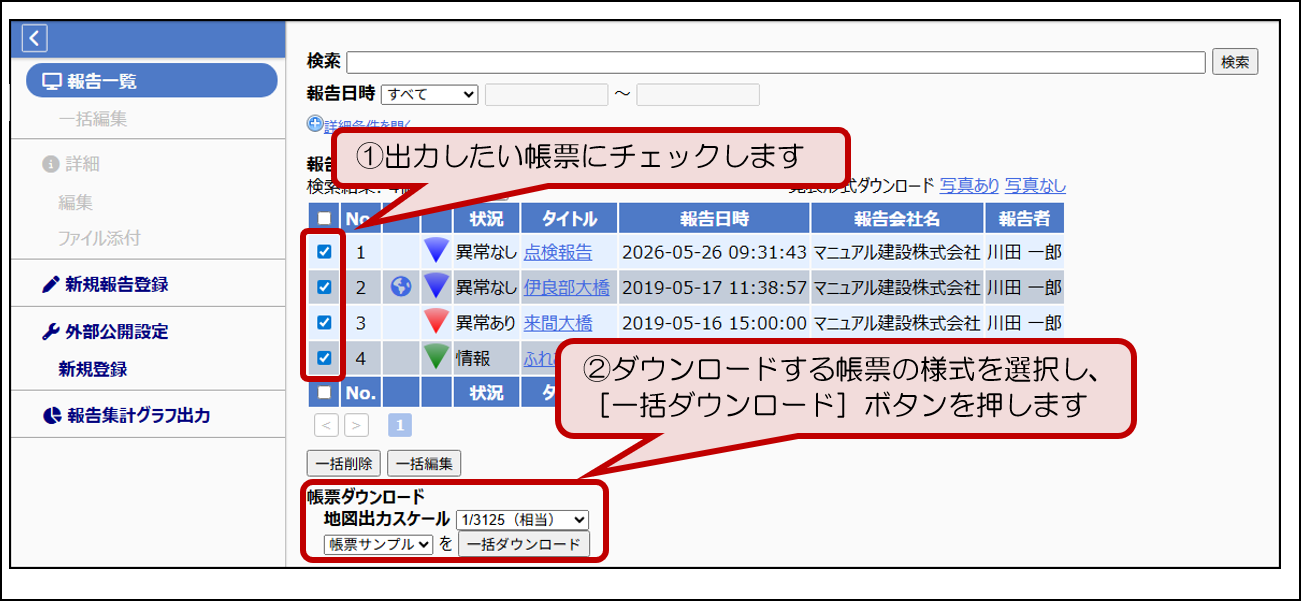Sort by the top 状況 column header
Viewport: 1301px width, 601px height.
[x=486, y=218]
